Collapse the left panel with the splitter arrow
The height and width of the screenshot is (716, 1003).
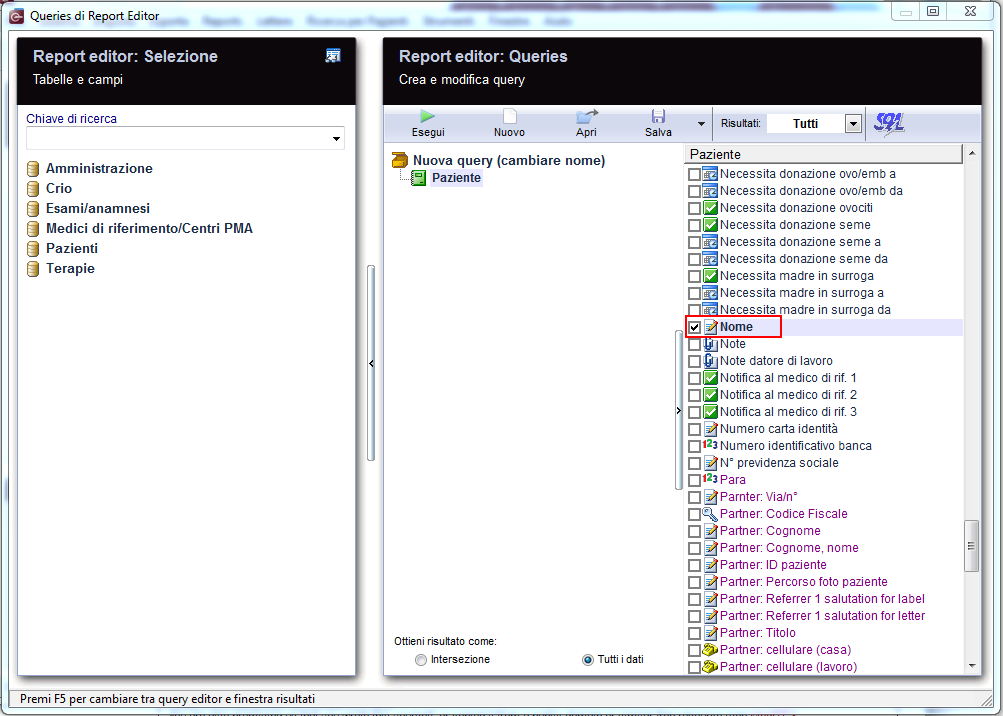tap(371, 363)
